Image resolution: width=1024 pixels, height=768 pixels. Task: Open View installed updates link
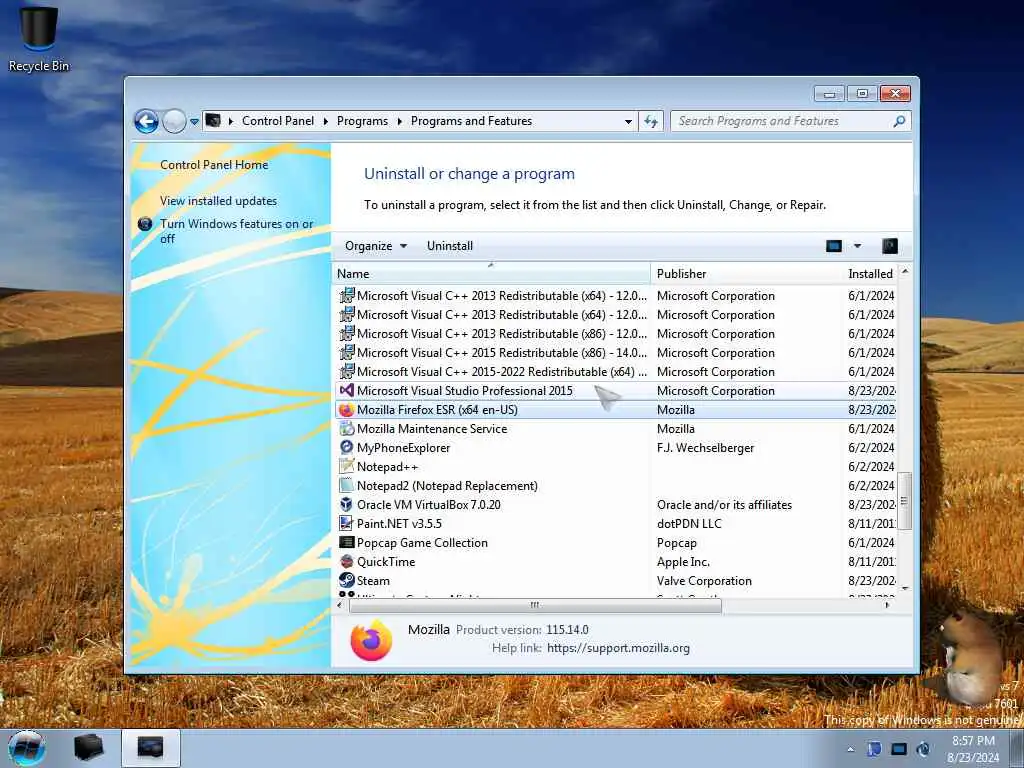pyautogui.click(x=218, y=200)
